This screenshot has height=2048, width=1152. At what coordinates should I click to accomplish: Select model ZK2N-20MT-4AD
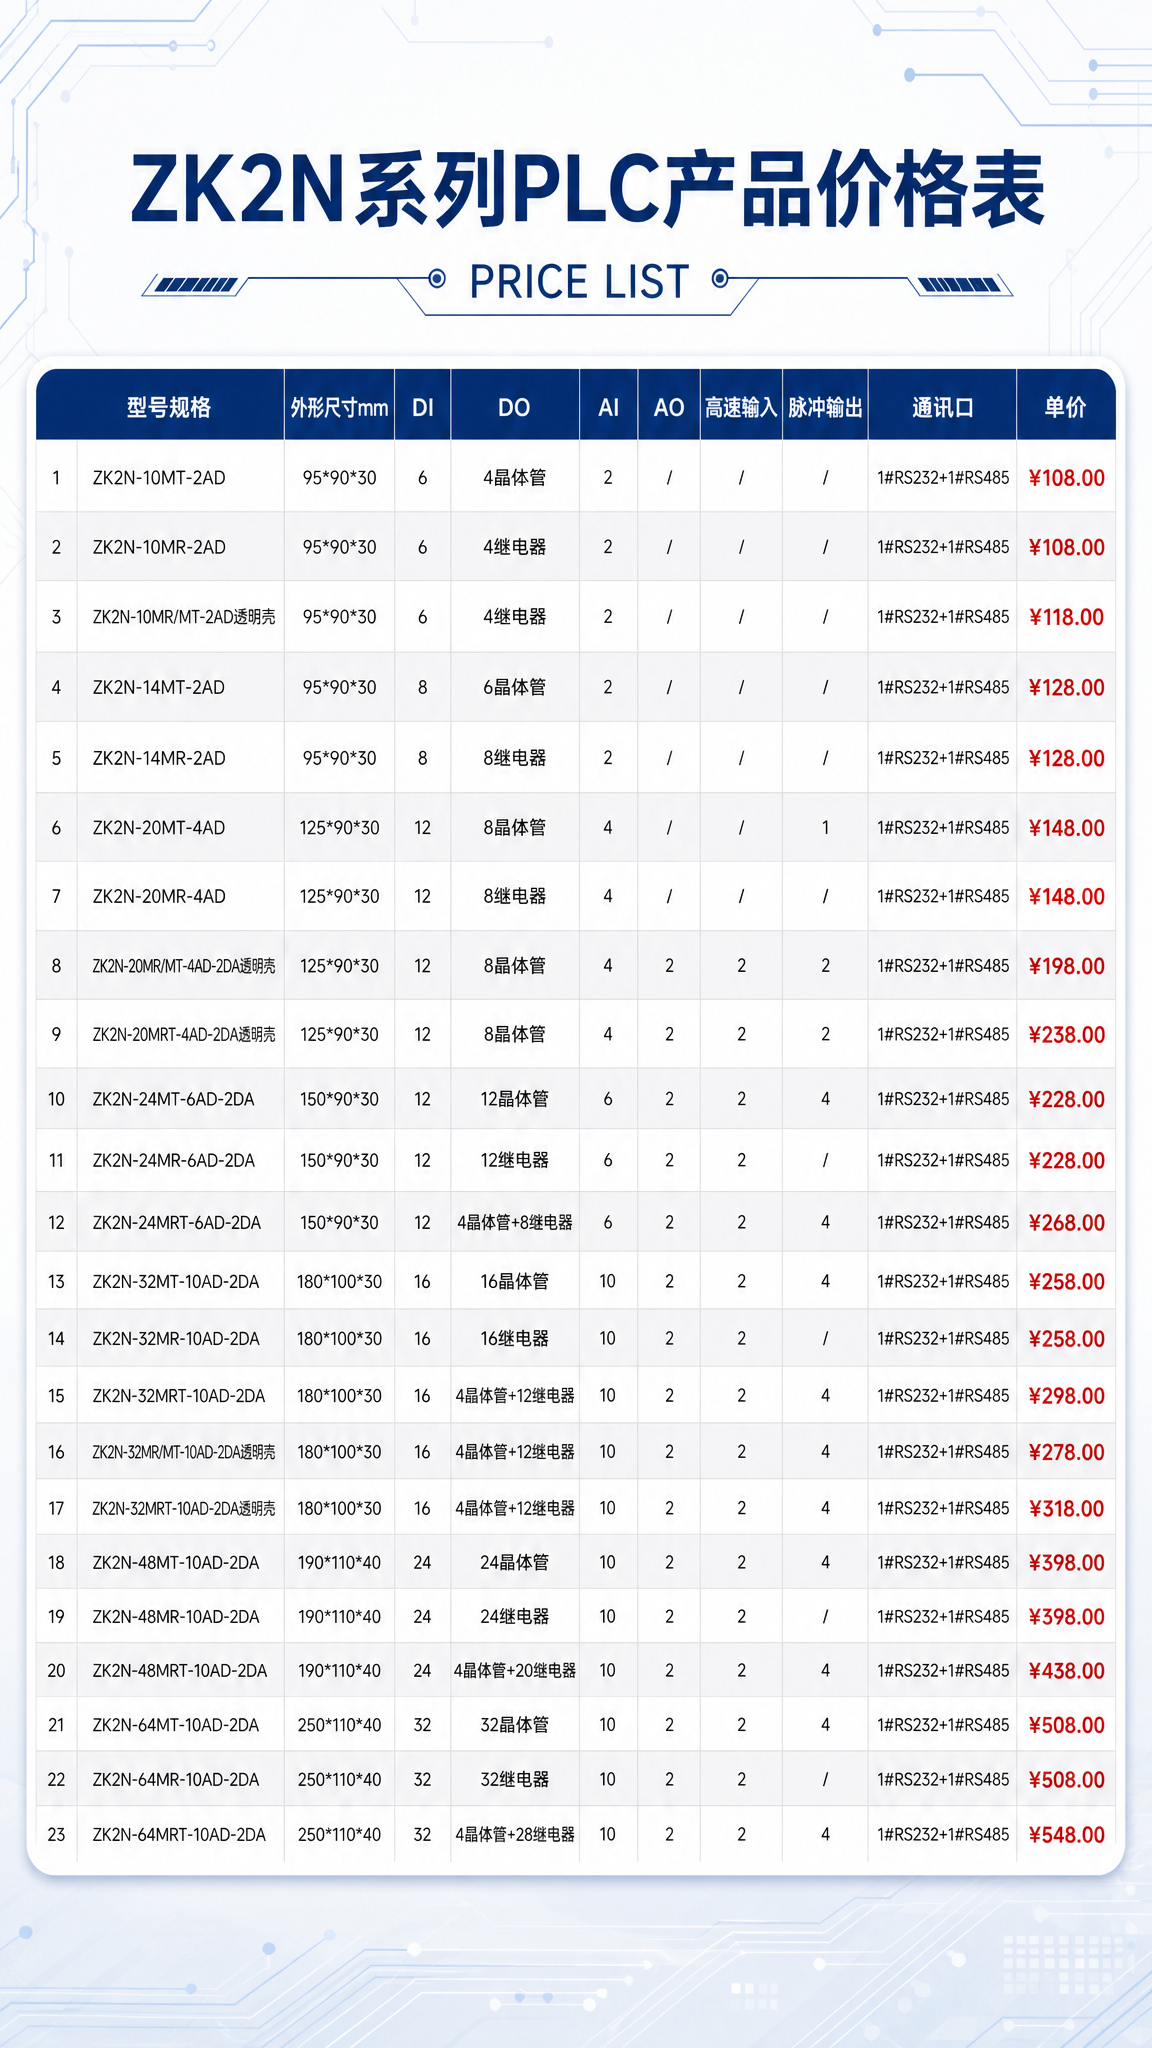pyautogui.click(x=159, y=828)
